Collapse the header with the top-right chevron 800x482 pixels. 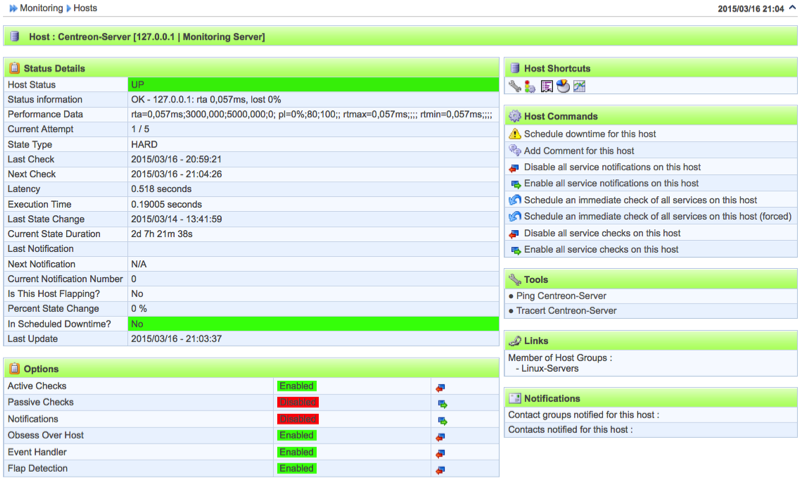pyautogui.click(x=791, y=8)
